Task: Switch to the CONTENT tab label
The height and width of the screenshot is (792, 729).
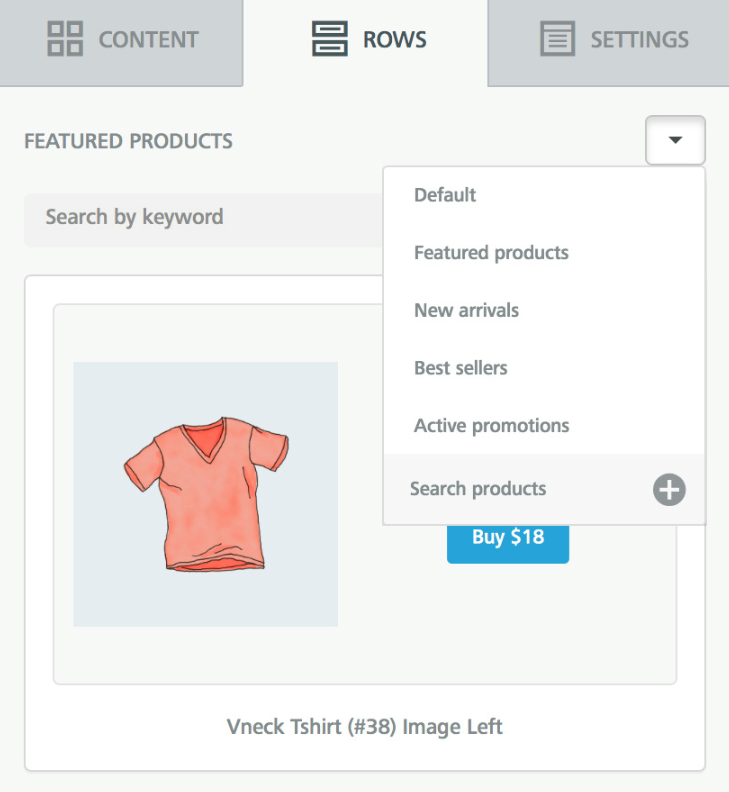Action: [x=148, y=40]
